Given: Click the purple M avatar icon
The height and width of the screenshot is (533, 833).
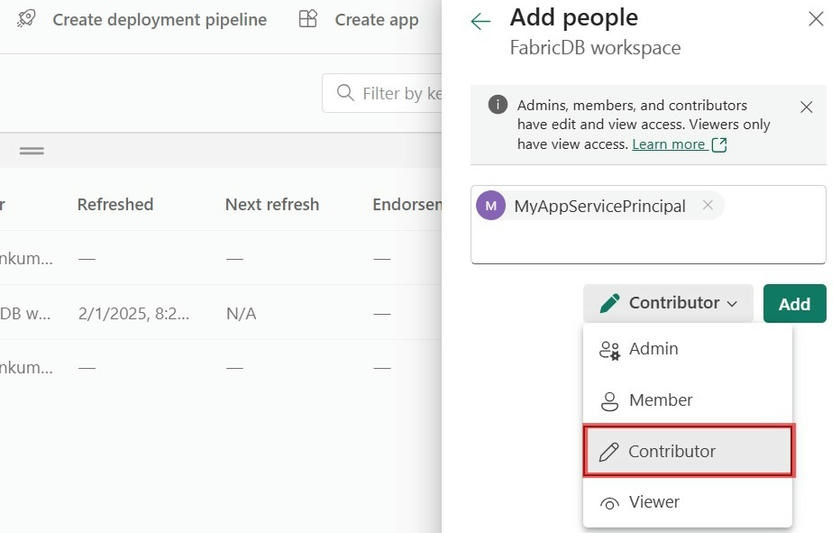Looking at the screenshot, I should coord(491,206).
